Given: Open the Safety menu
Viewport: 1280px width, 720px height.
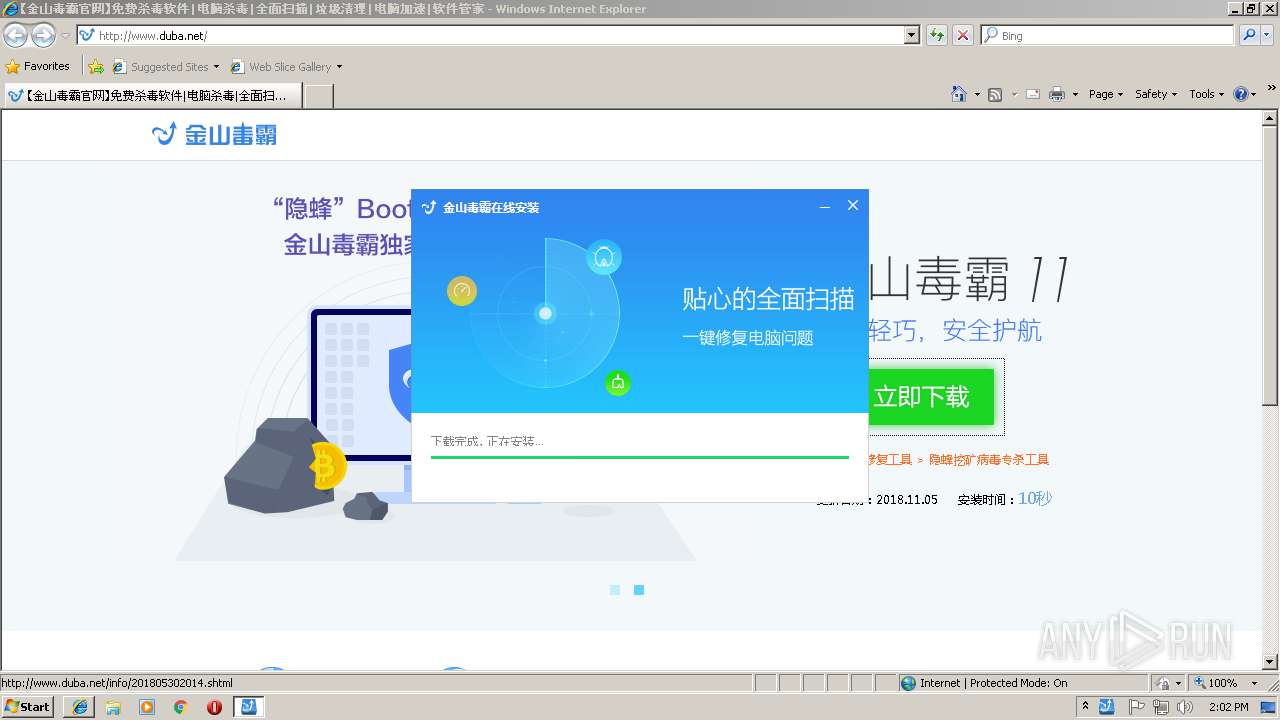Looking at the screenshot, I should (x=1156, y=94).
